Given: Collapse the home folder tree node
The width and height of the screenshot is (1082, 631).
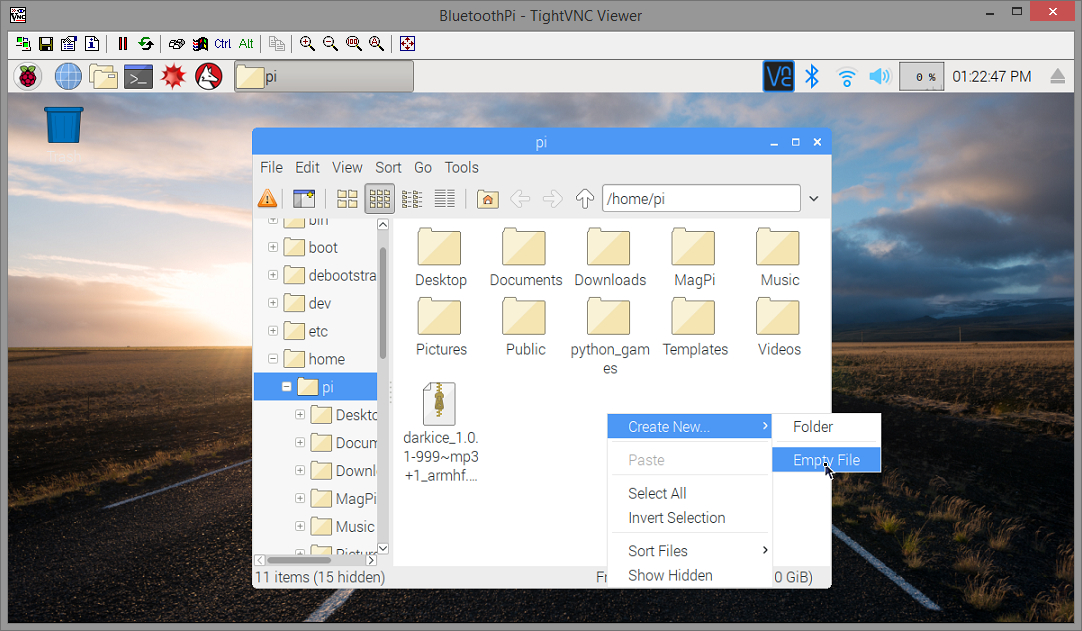Looking at the screenshot, I should point(273,358).
